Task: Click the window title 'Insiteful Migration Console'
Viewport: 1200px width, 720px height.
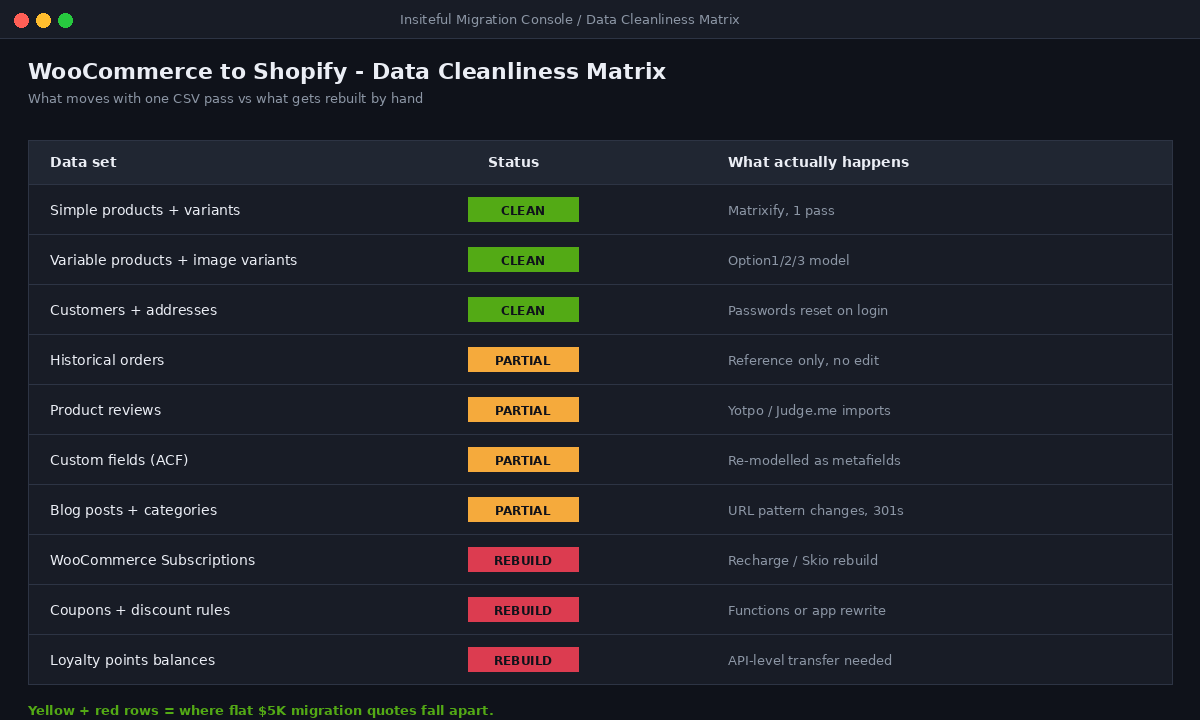Action: pyautogui.click(x=487, y=20)
